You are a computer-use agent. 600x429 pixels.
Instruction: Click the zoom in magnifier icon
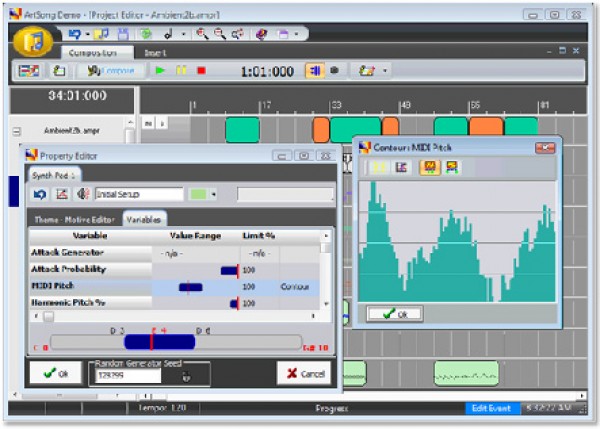[203, 34]
